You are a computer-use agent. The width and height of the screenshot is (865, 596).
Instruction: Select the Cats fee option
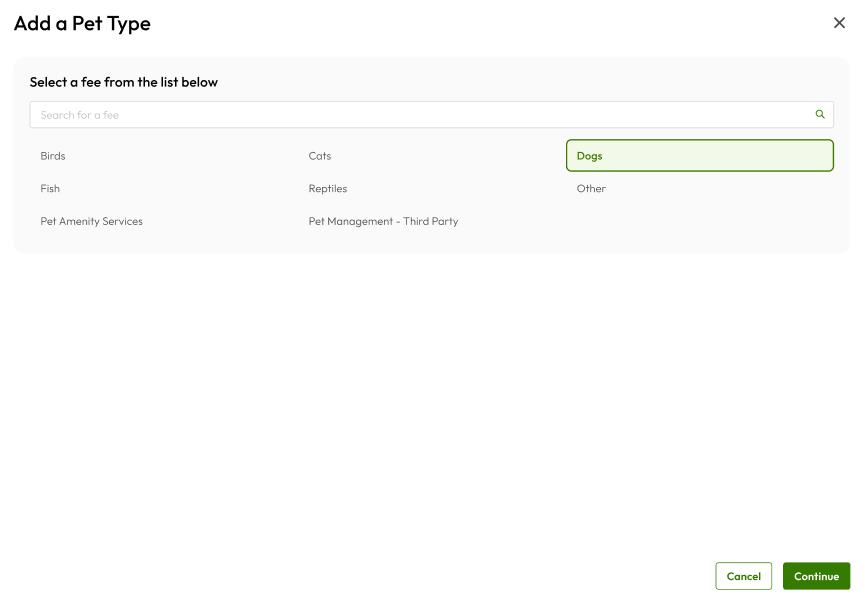431,156
